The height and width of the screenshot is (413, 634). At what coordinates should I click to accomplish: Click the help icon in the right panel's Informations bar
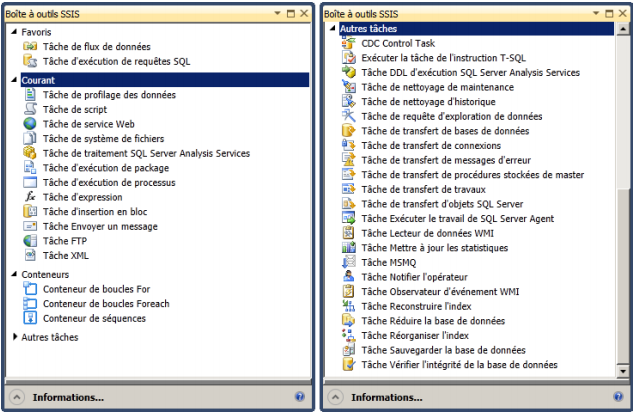point(617,397)
